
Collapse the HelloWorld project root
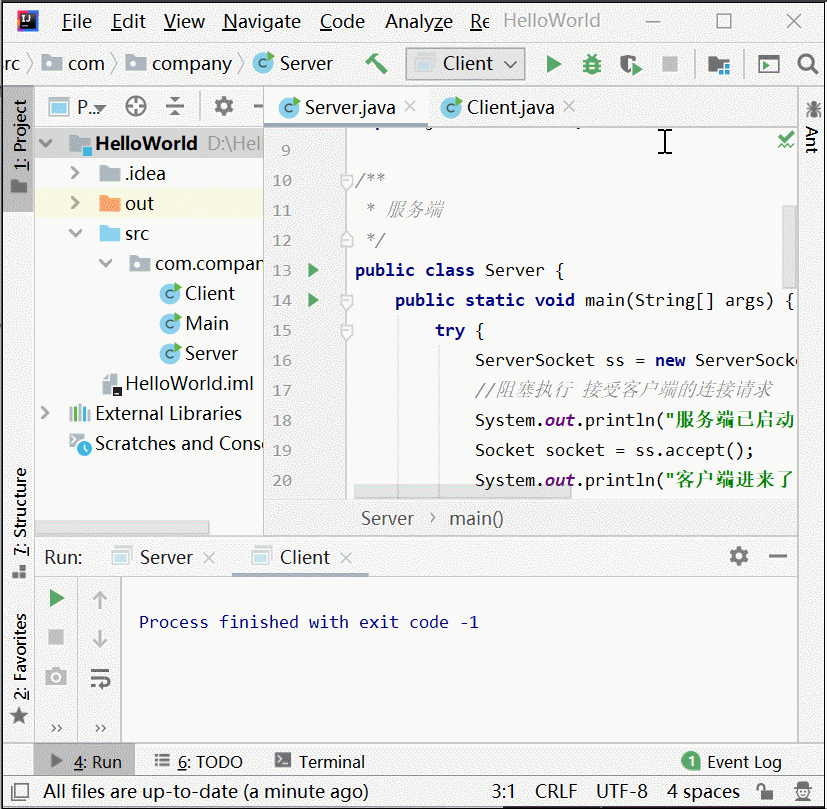(x=46, y=143)
